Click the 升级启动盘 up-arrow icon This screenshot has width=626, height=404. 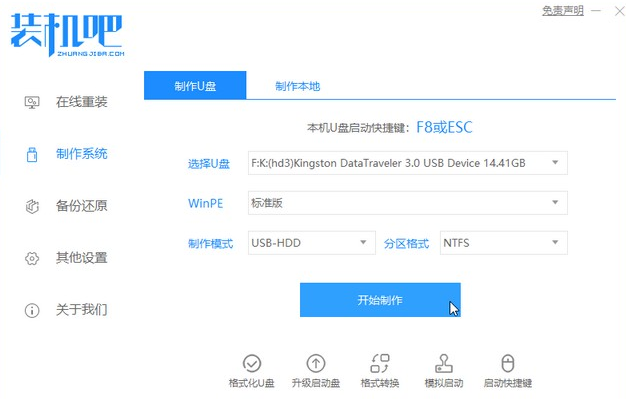coord(316,363)
